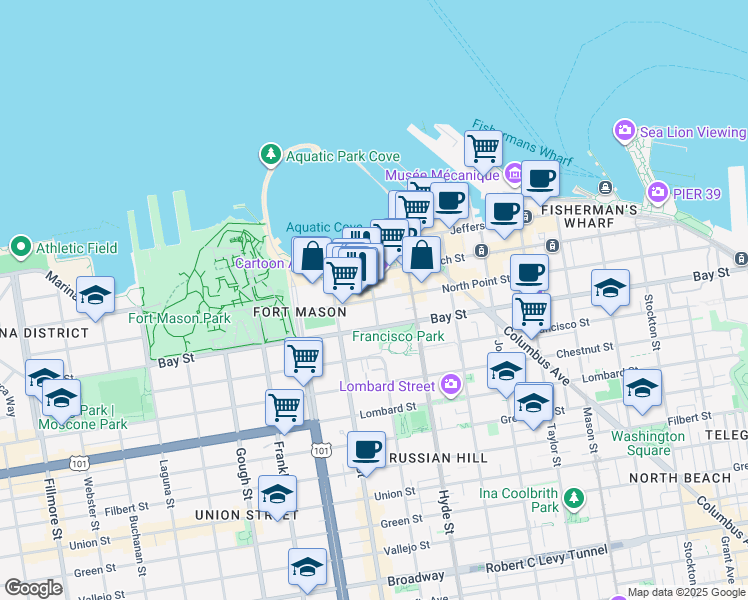
Task: Open the graduation cap marker on Union Street label
Action: point(278,497)
